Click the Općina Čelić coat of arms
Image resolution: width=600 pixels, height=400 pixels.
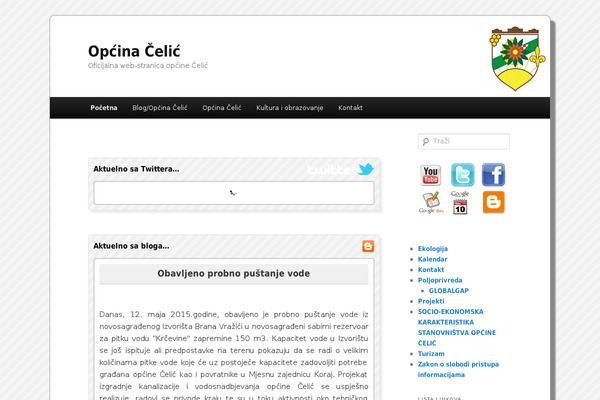[x=517, y=59]
